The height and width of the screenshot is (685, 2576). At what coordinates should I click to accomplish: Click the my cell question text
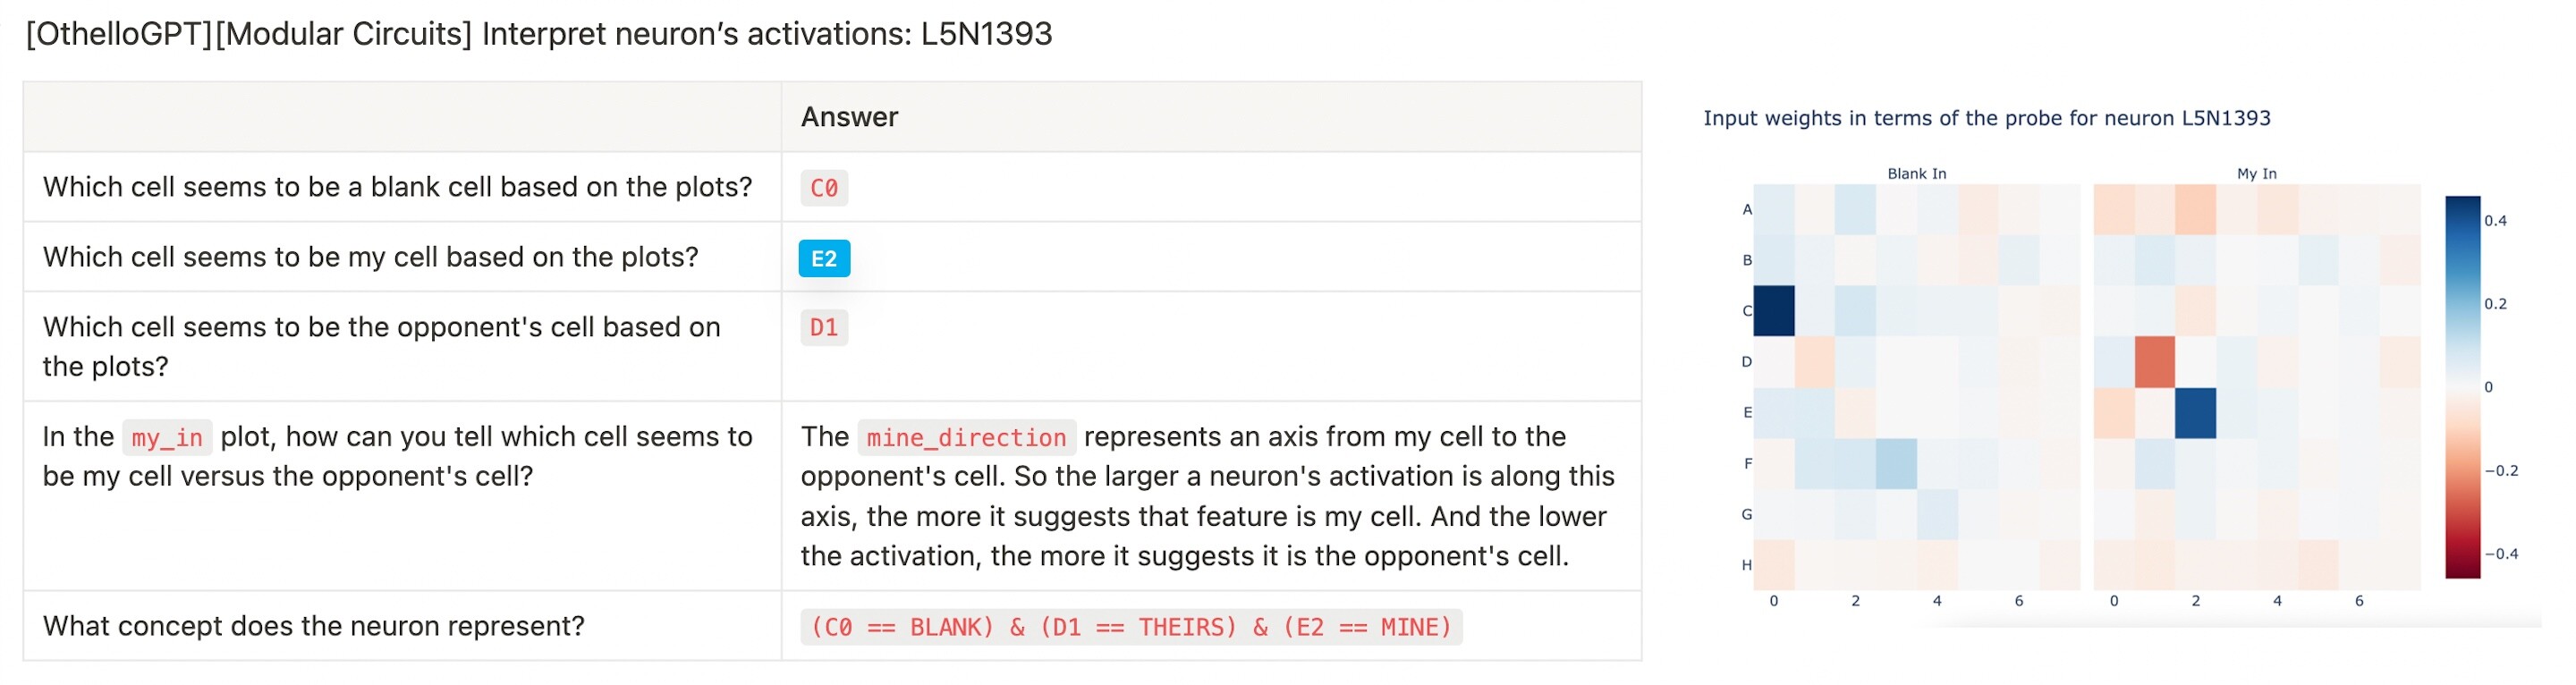coord(370,257)
